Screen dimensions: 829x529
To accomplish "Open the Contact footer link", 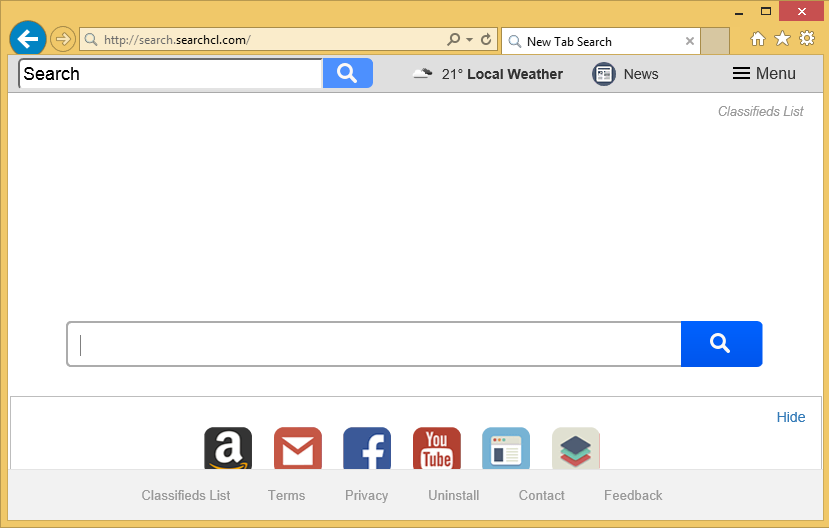I will coord(541,496).
